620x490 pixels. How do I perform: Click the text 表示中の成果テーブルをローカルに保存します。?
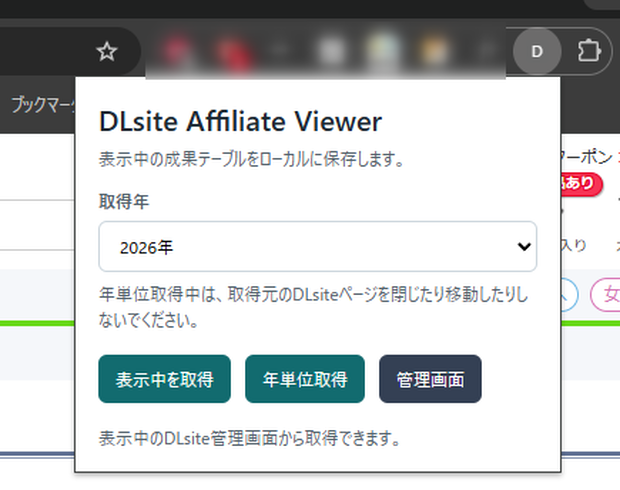click(x=251, y=159)
